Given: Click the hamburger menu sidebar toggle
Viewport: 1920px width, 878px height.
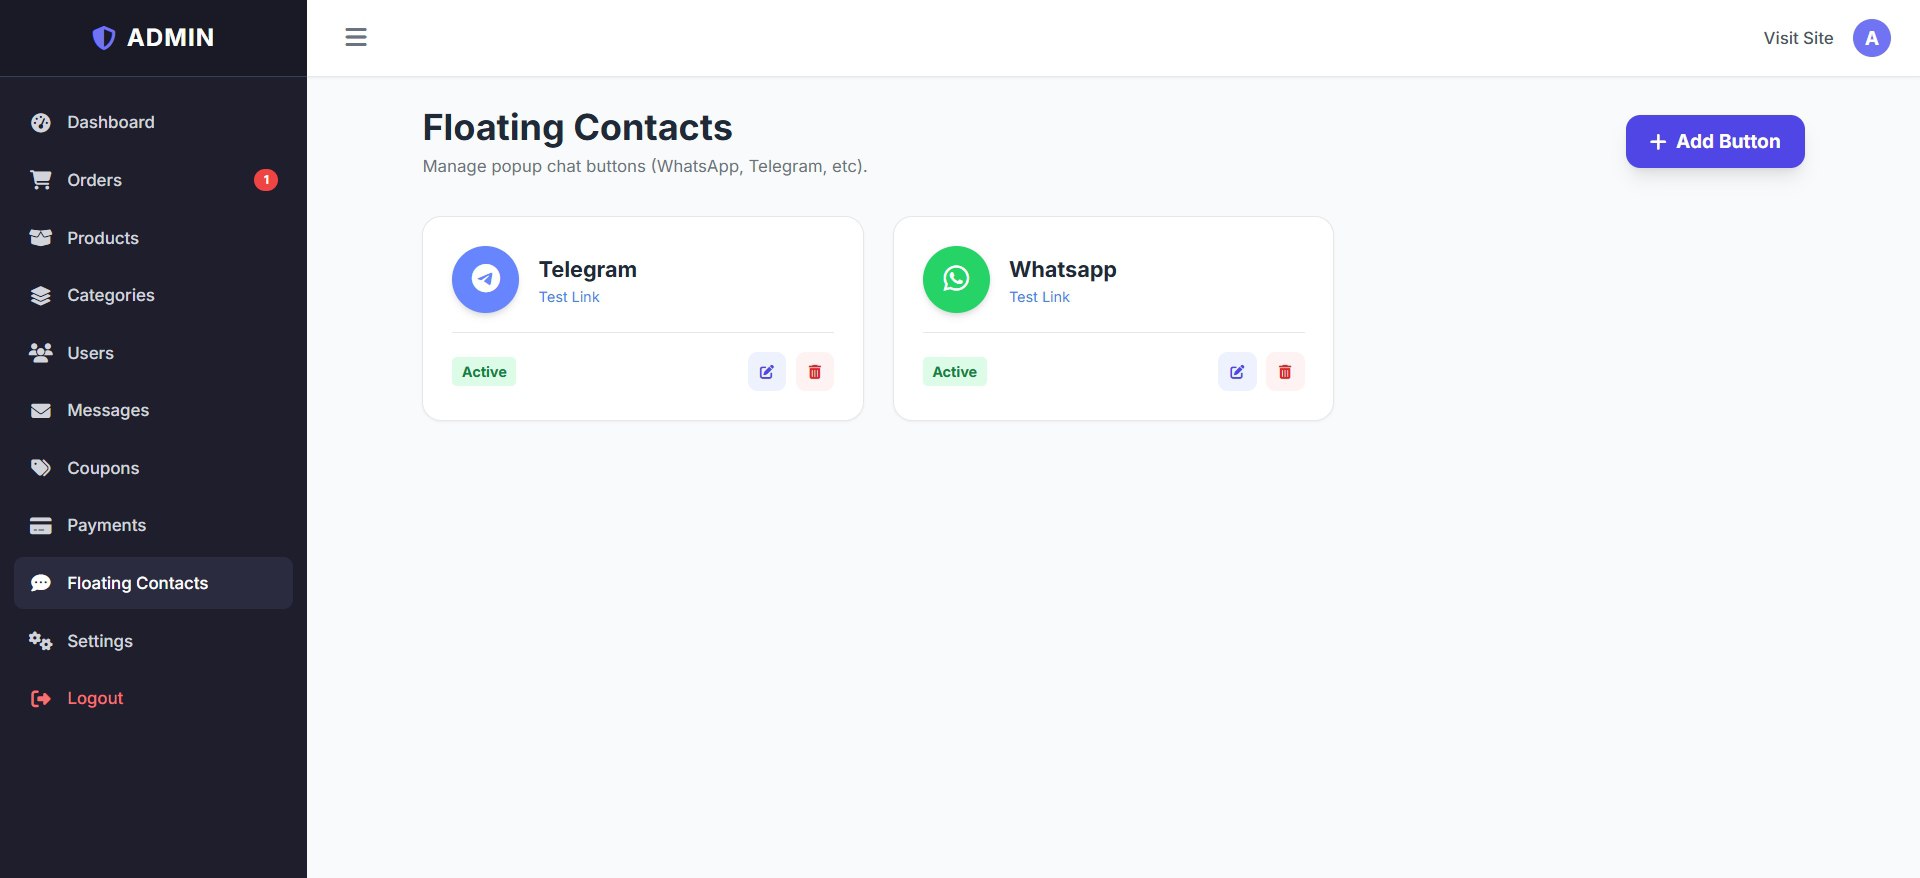Looking at the screenshot, I should [356, 38].
